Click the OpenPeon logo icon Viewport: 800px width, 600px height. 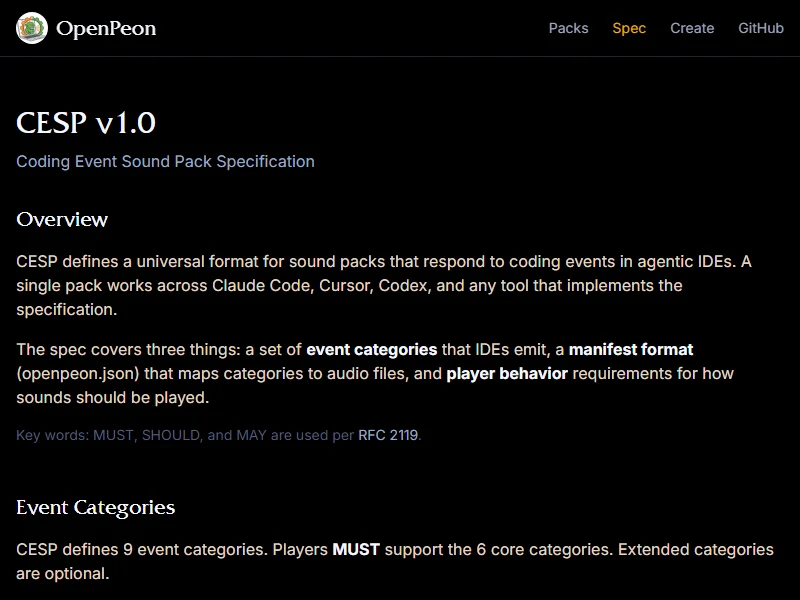32,28
